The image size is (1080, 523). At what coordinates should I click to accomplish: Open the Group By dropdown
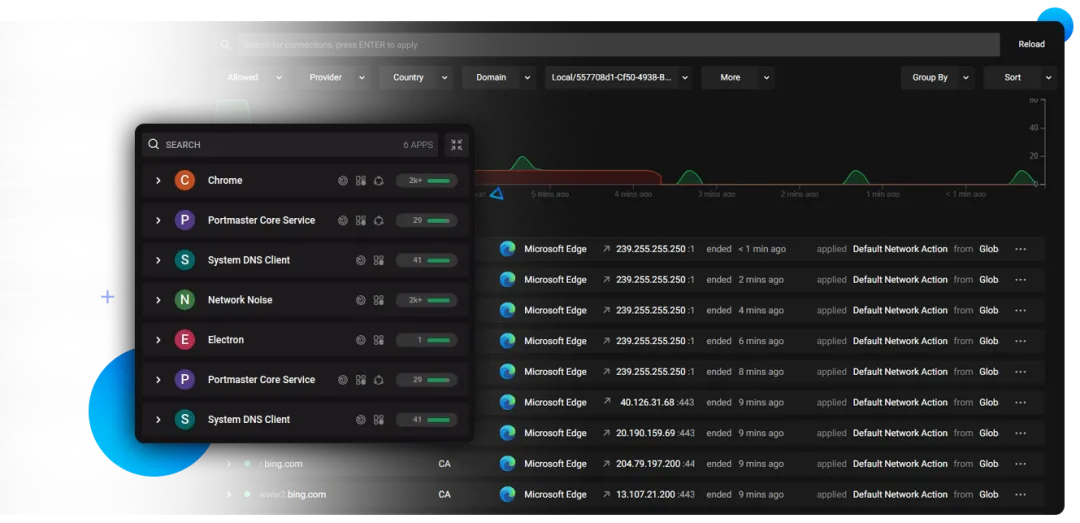[937, 77]
